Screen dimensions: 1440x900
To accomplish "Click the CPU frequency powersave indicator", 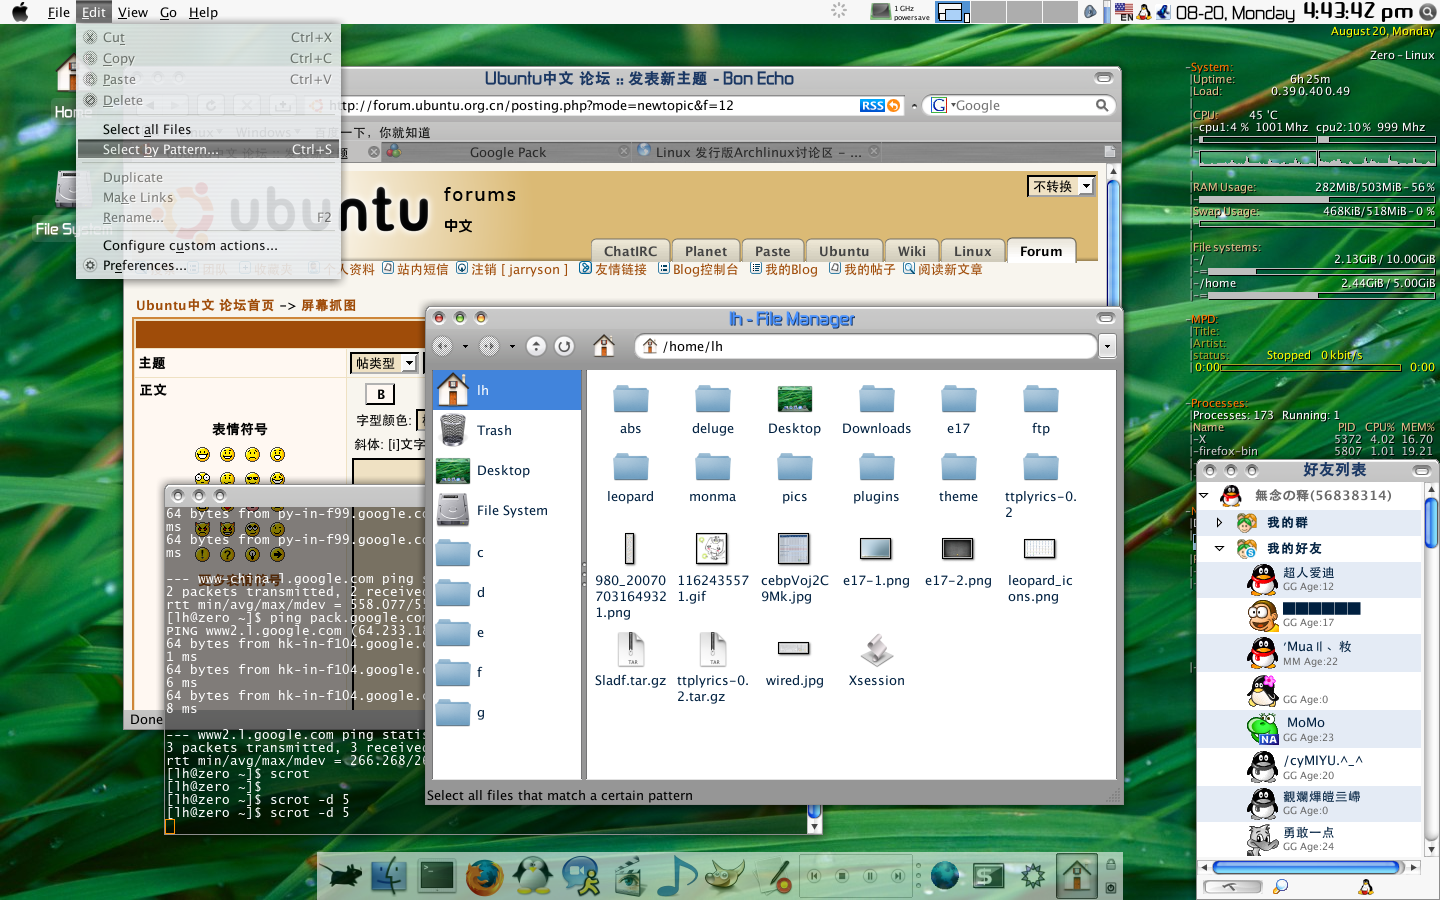I will [901, 12].
